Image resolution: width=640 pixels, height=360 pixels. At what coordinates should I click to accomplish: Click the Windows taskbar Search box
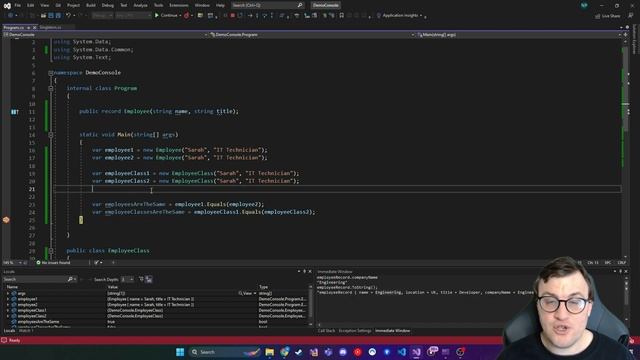tap(225, 352)
